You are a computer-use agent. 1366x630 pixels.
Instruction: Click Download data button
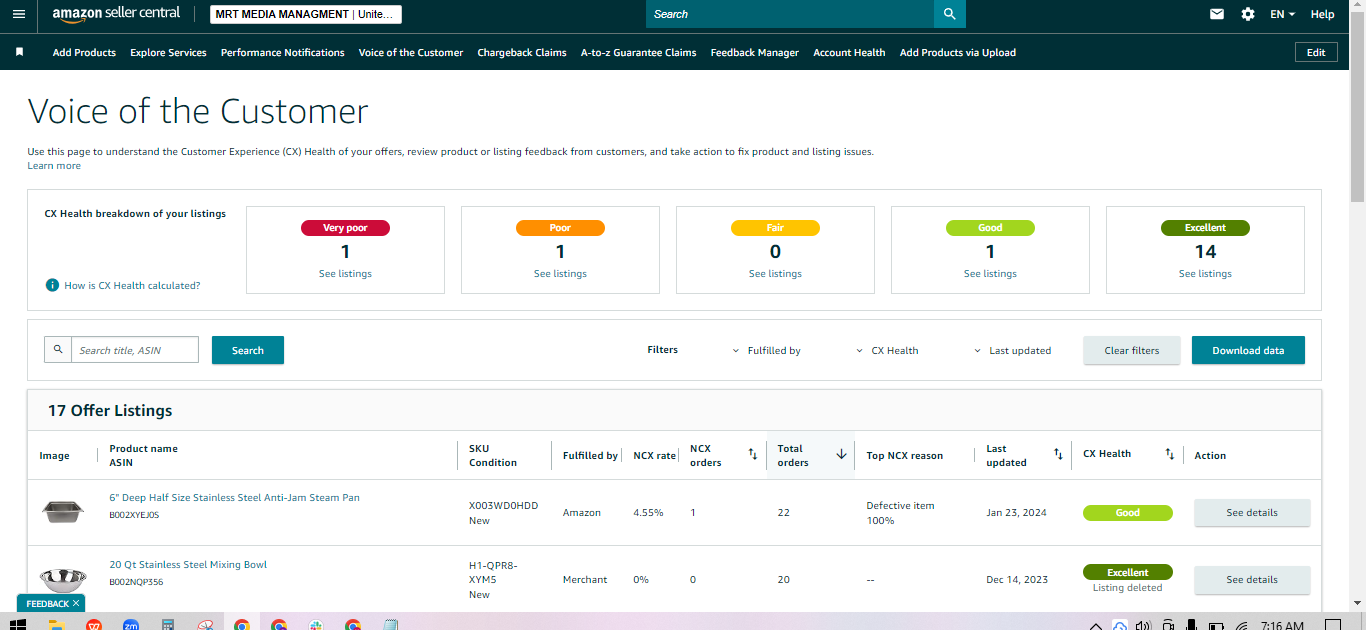[1248, 350]
